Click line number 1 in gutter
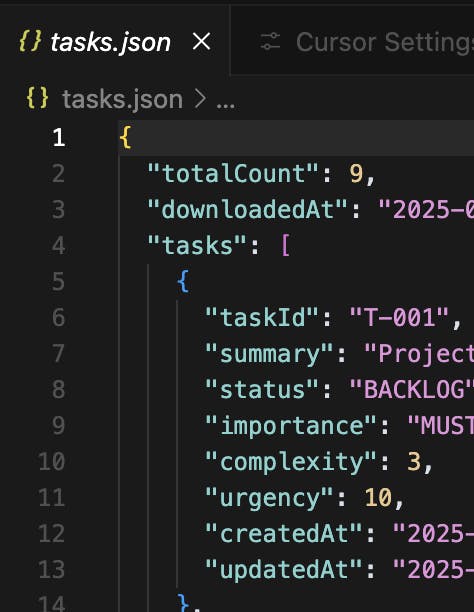Image resolution: width=474 pixels, height=612 pixels. pyautogui.click(x=59, y=137)
